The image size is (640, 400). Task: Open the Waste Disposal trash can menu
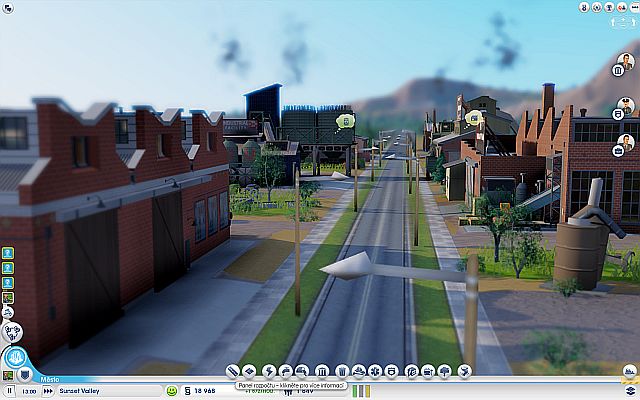click(x=342, y=371)
